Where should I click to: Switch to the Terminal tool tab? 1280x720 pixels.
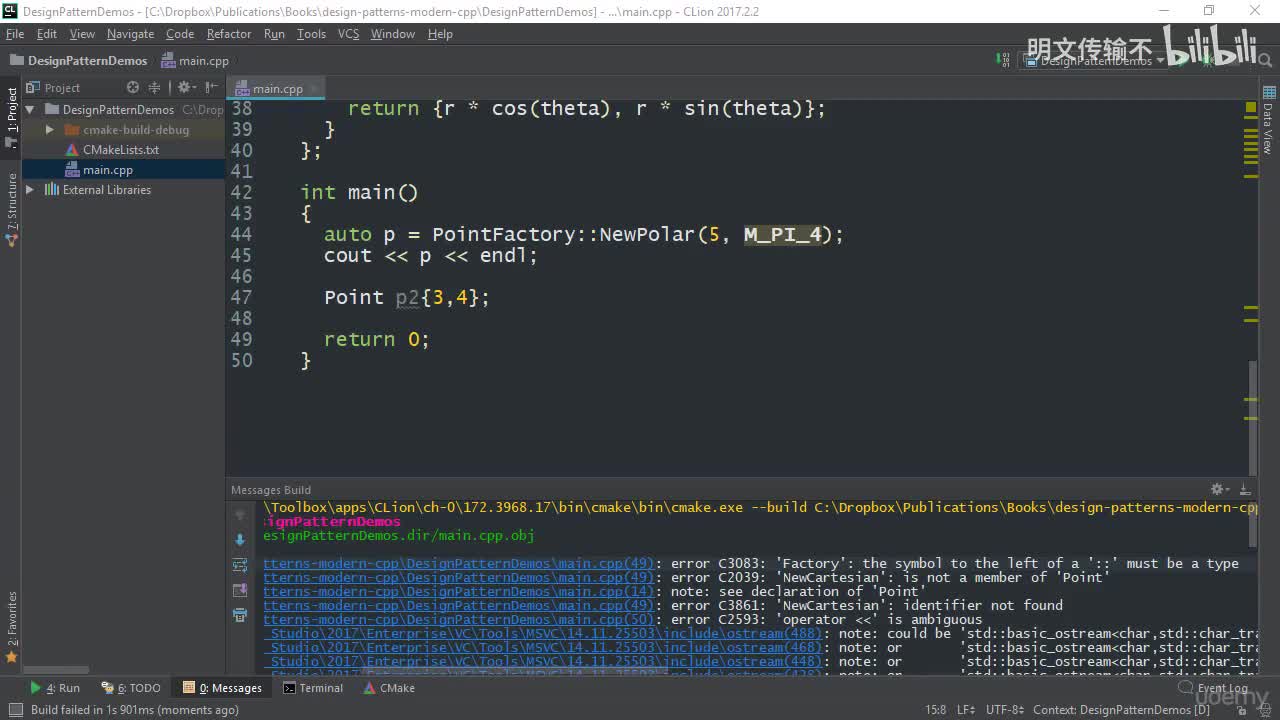[313, 688]
